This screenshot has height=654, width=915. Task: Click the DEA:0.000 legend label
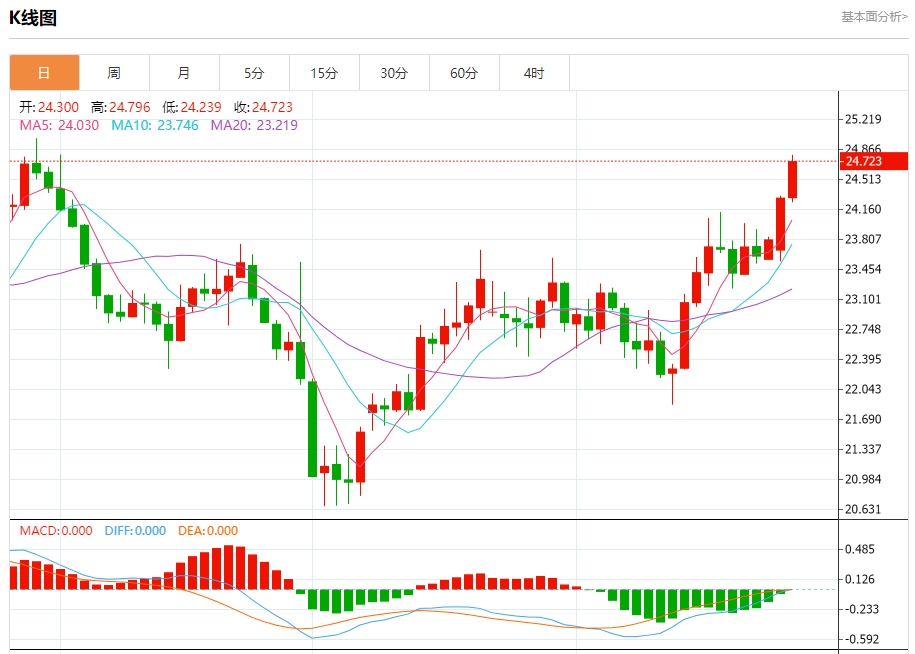click(x=208, y=531)
